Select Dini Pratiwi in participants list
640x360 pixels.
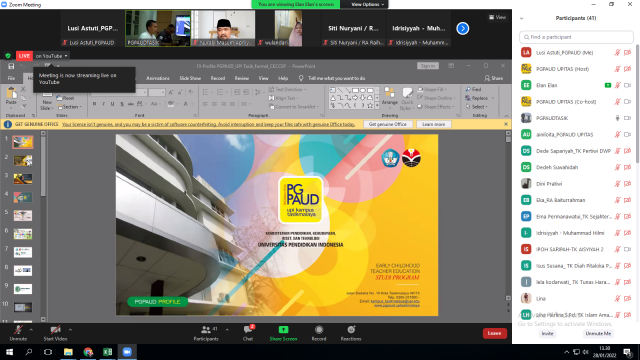(576, 184)
